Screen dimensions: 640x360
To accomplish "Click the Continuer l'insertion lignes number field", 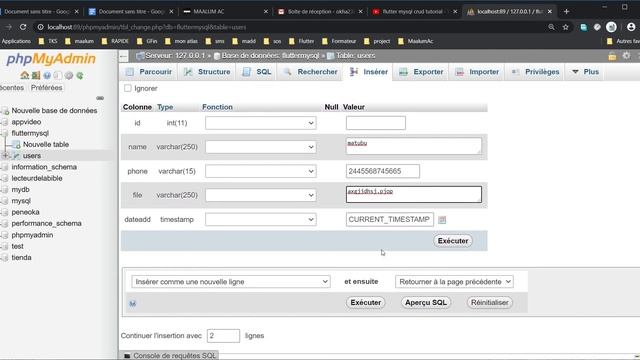I will pos(223,336).
